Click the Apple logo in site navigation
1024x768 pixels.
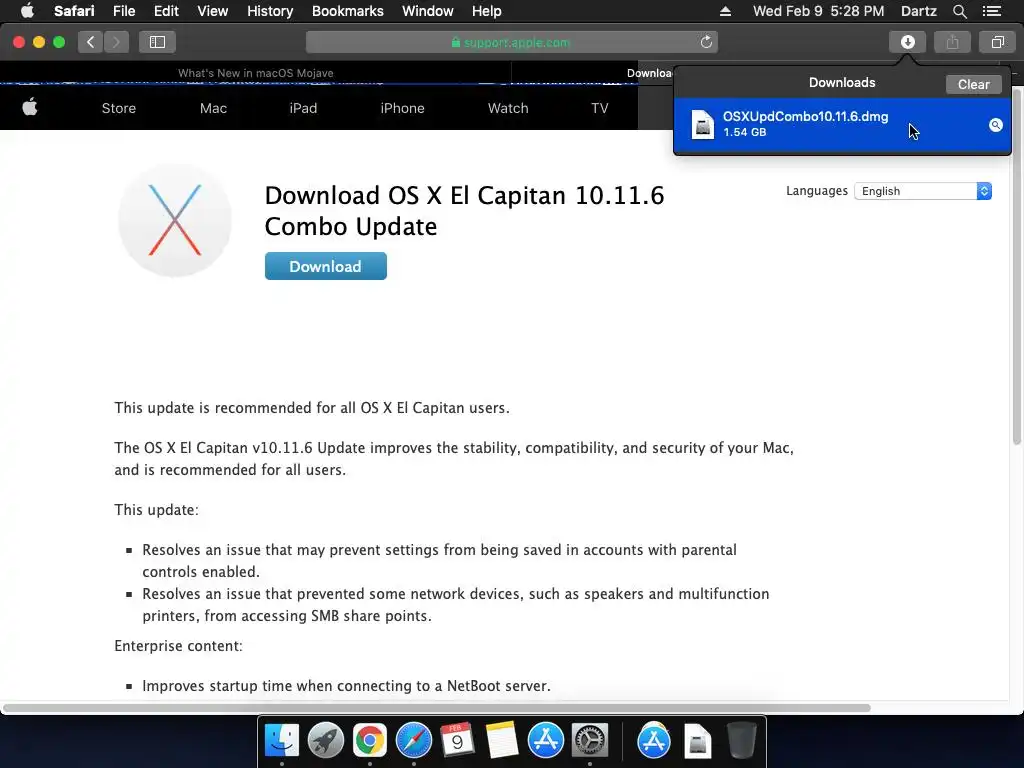pos(29,107)
